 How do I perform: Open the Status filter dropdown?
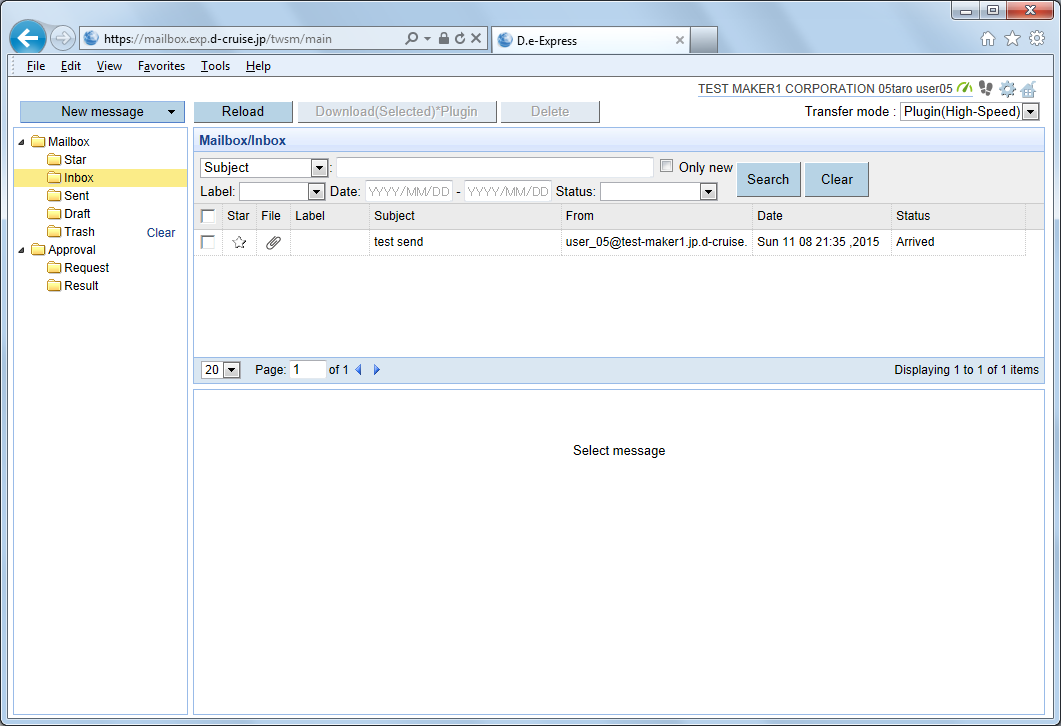[658, 191]
